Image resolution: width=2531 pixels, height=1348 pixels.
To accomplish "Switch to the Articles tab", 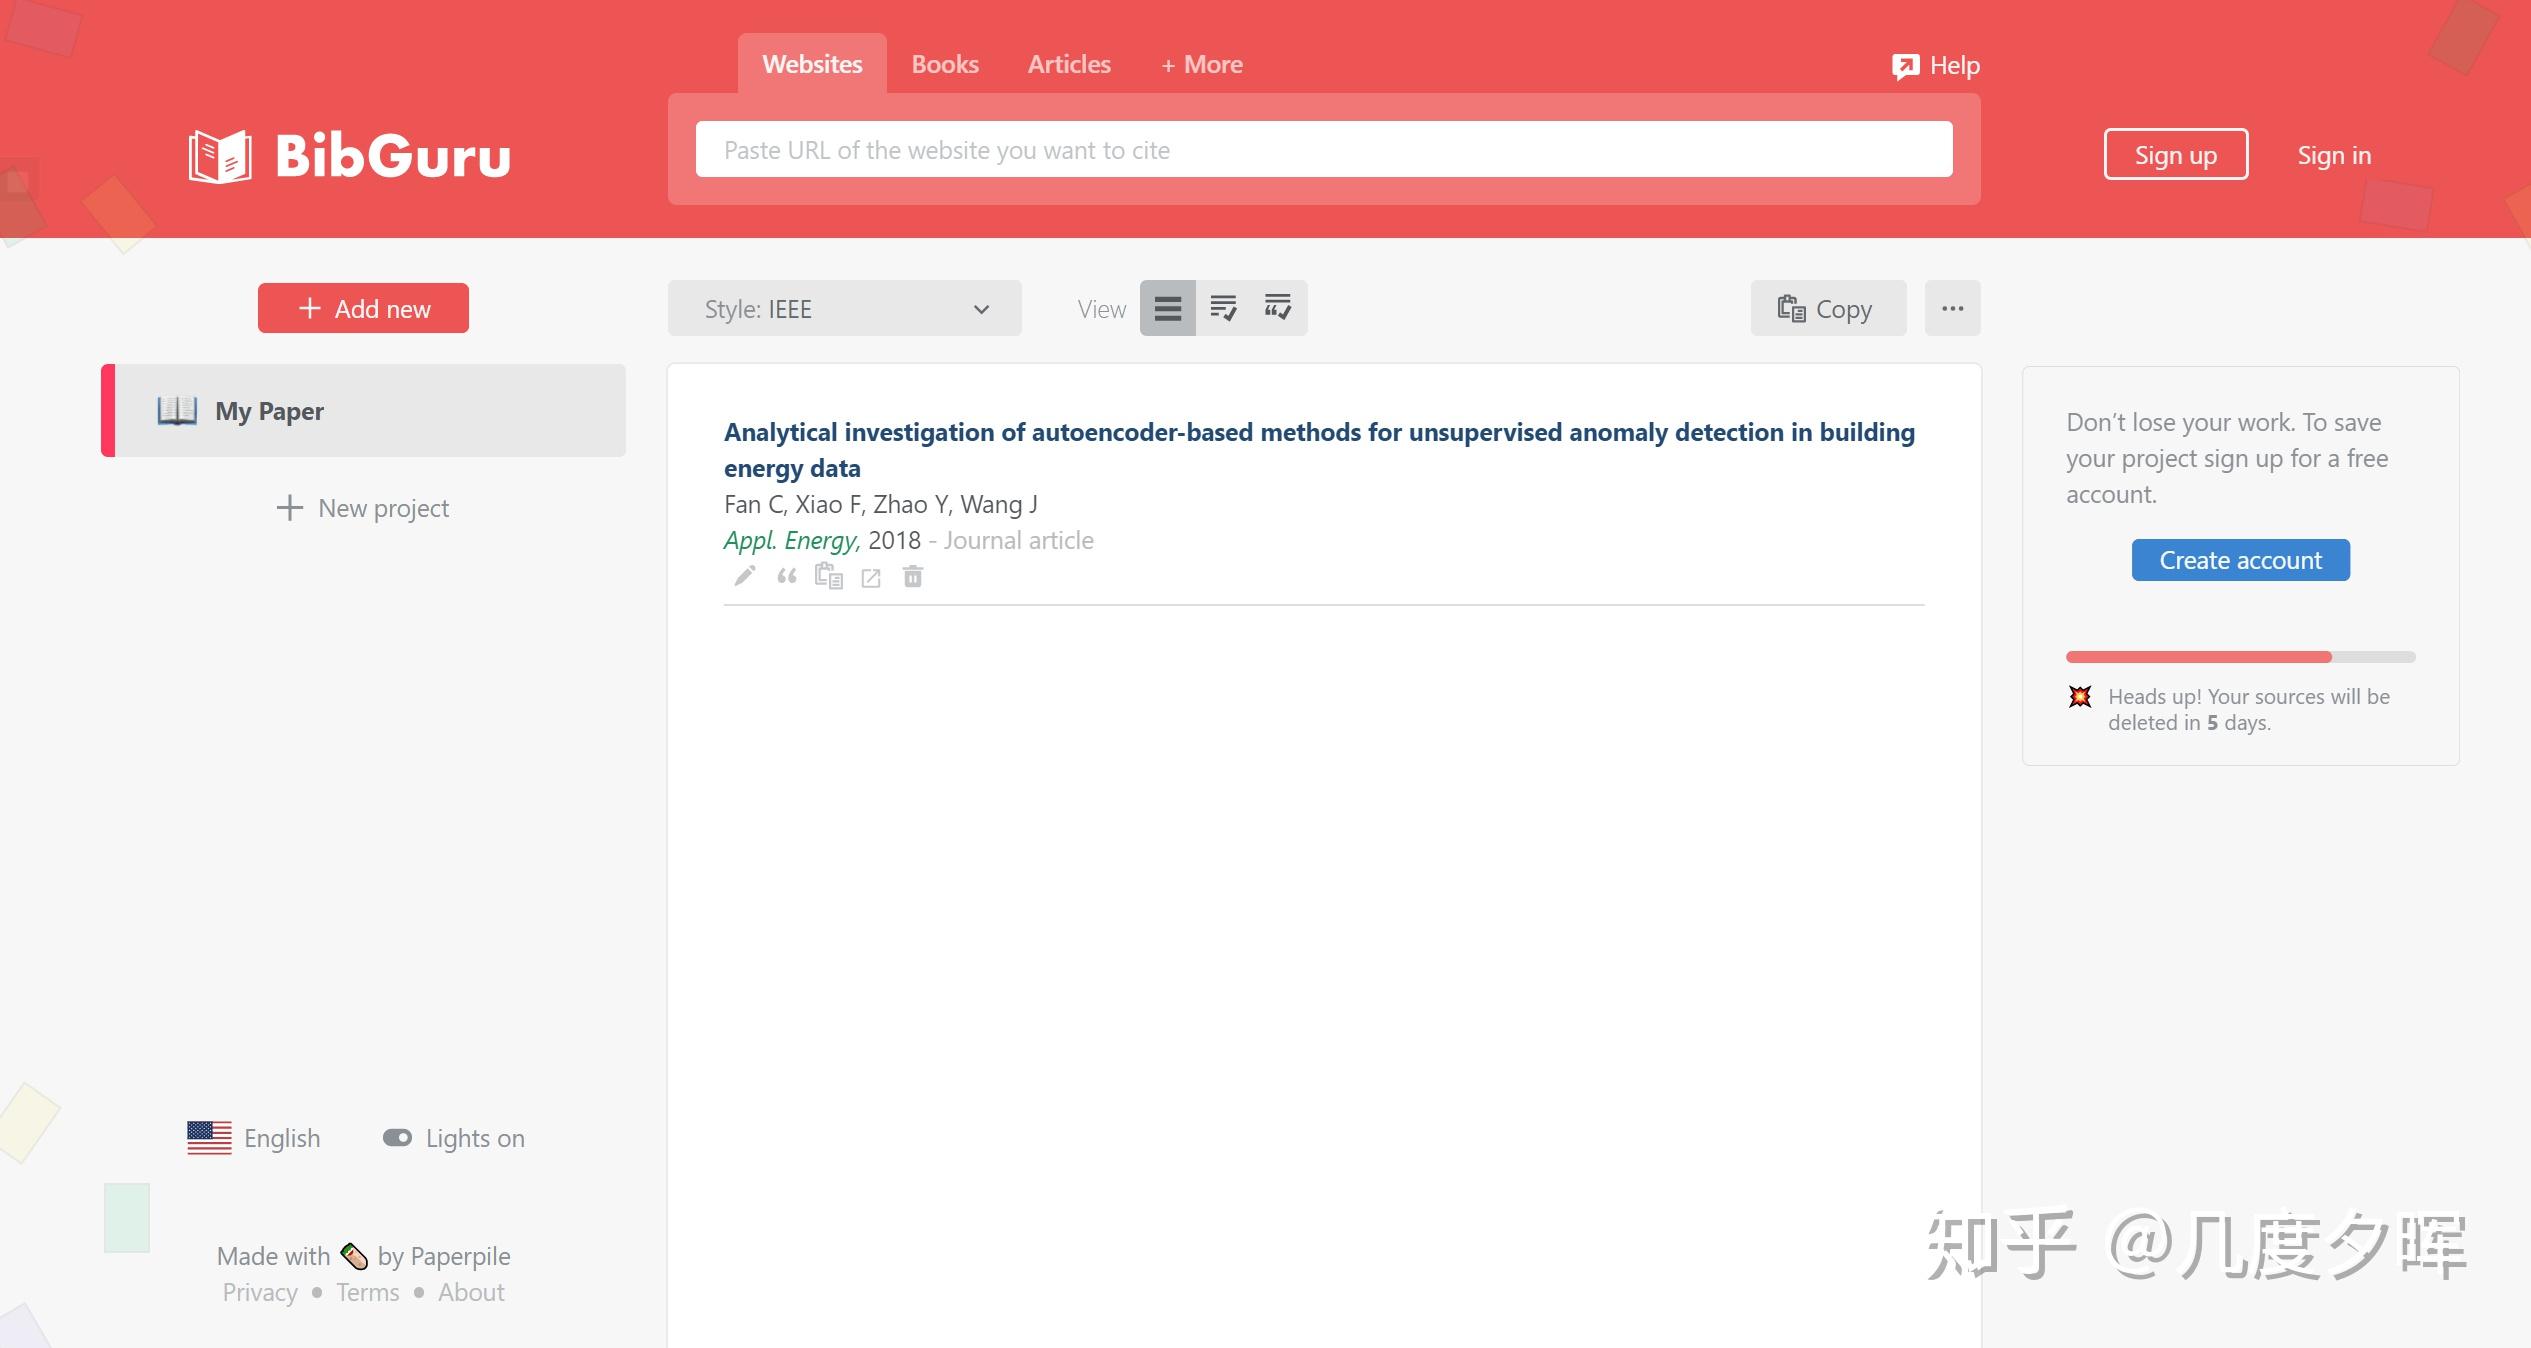I will (x=1068, y=65).
